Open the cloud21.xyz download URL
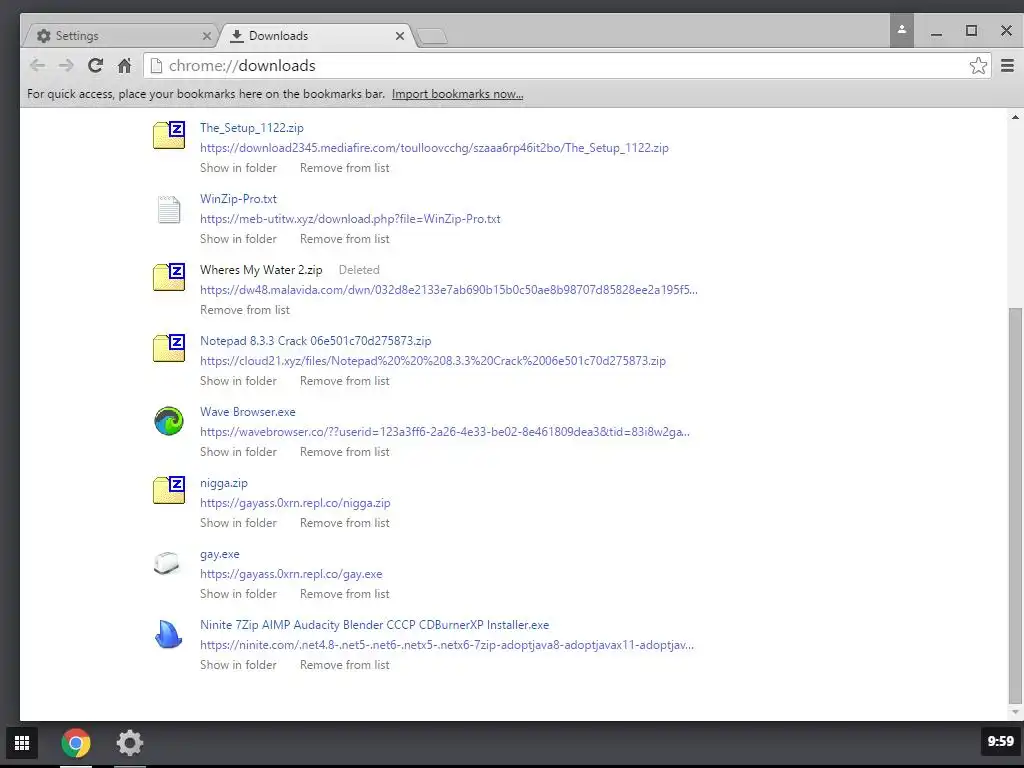The height and width of the screenshot is (768, 1024). tap(433, 360)
